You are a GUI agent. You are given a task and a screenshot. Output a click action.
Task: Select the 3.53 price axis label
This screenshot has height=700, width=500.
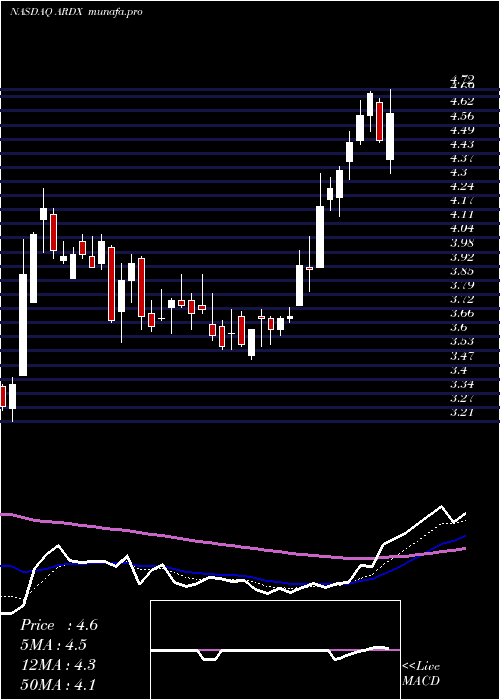point(462,342)
